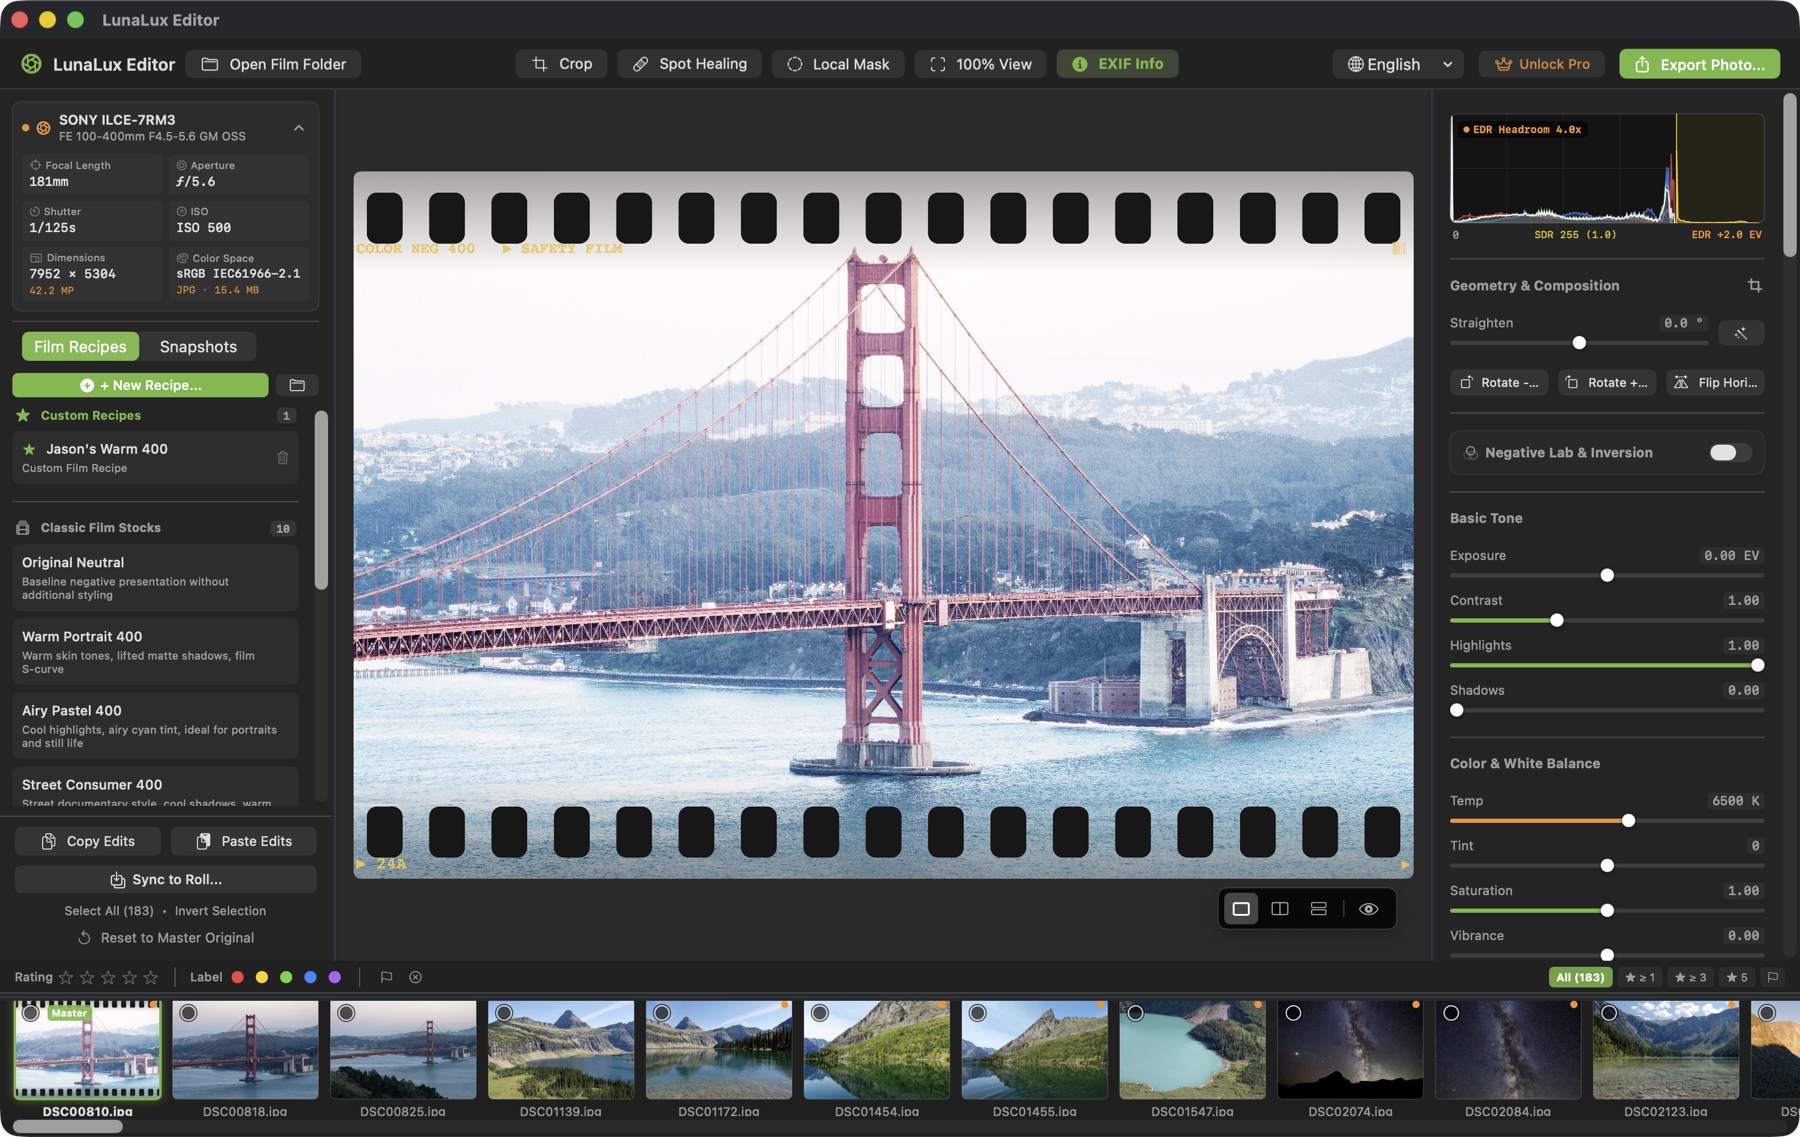
Task: Select side-by-side compare view icon
Action: (x=1280, y=909)
